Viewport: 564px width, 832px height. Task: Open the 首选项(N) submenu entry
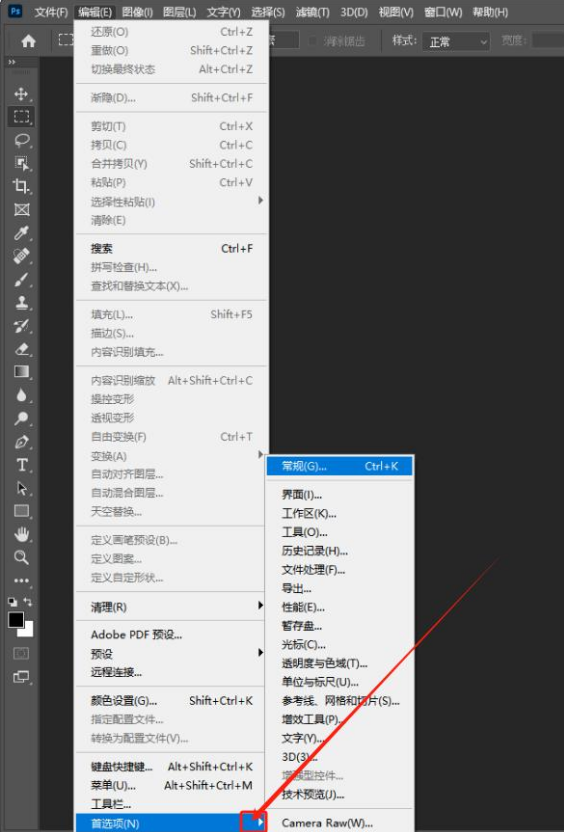[171, 822]
